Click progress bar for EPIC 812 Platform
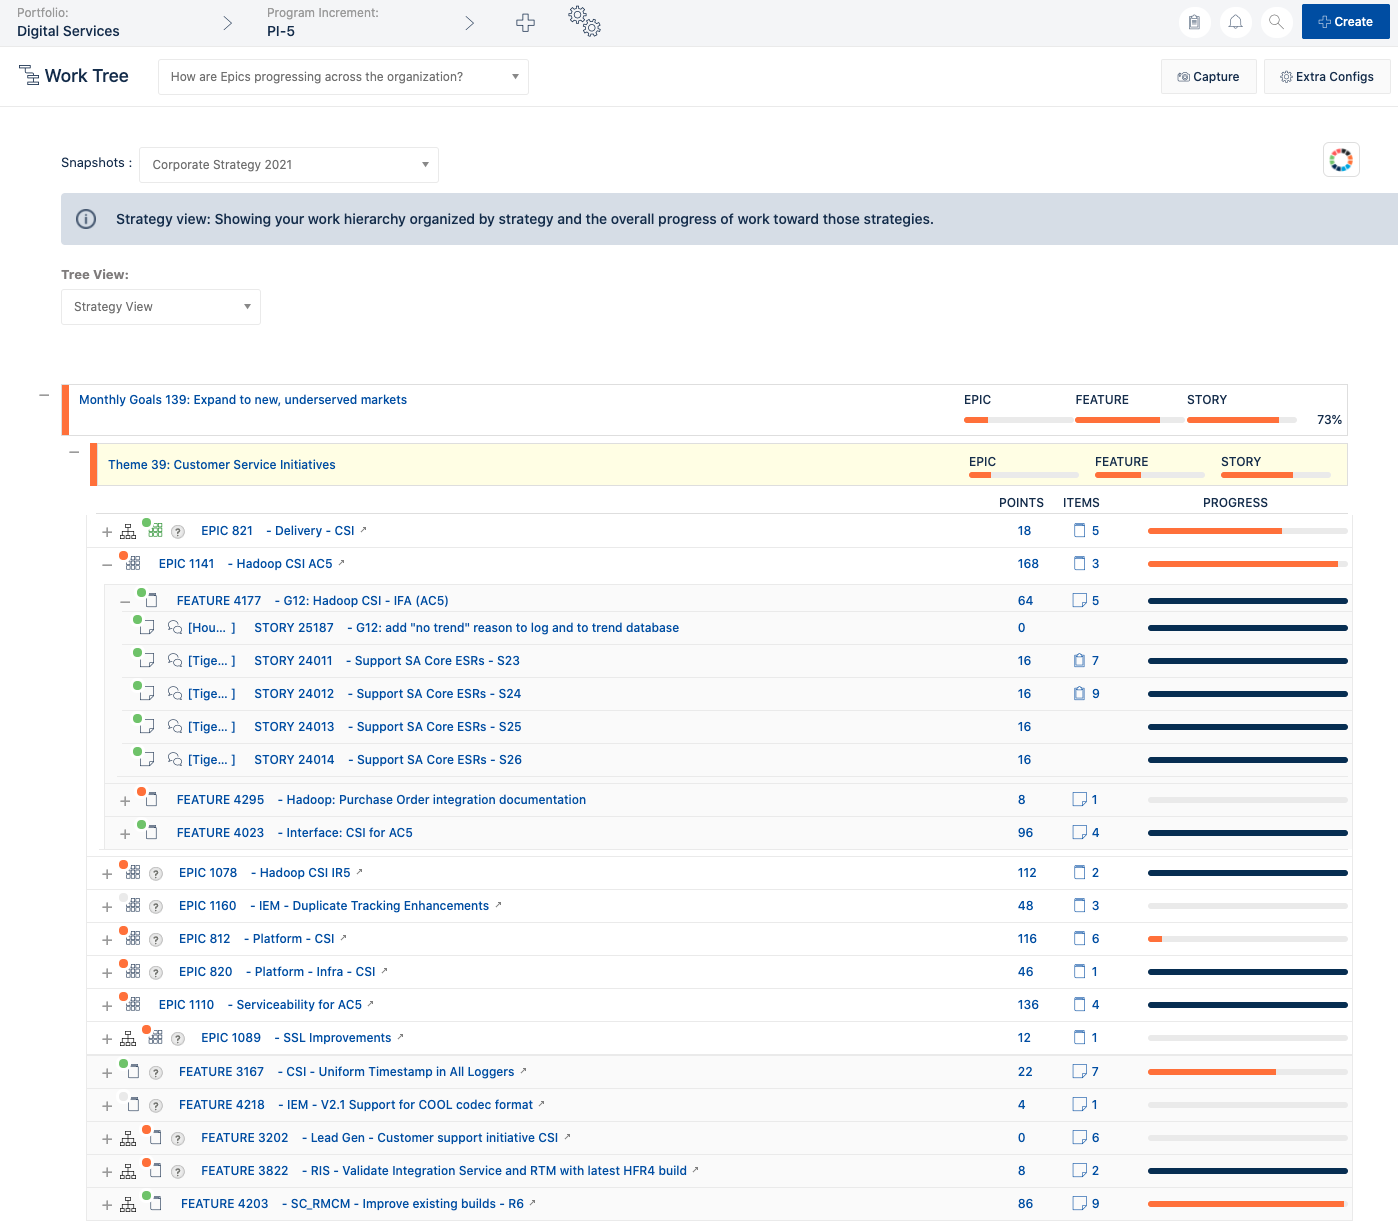 pos(1247,939)
